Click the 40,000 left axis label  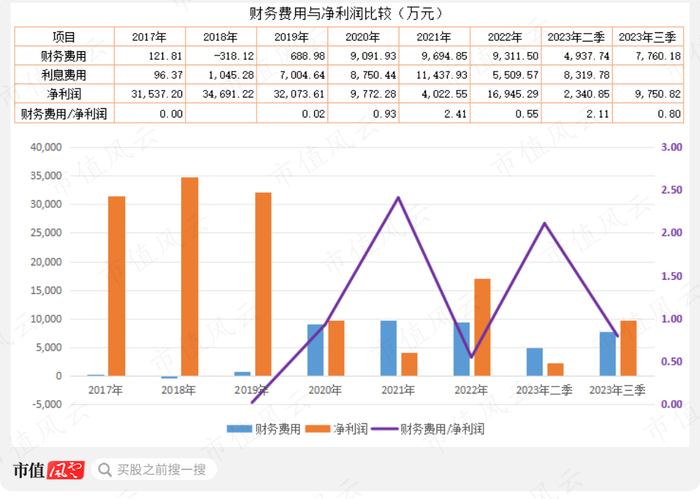(46, 147)
